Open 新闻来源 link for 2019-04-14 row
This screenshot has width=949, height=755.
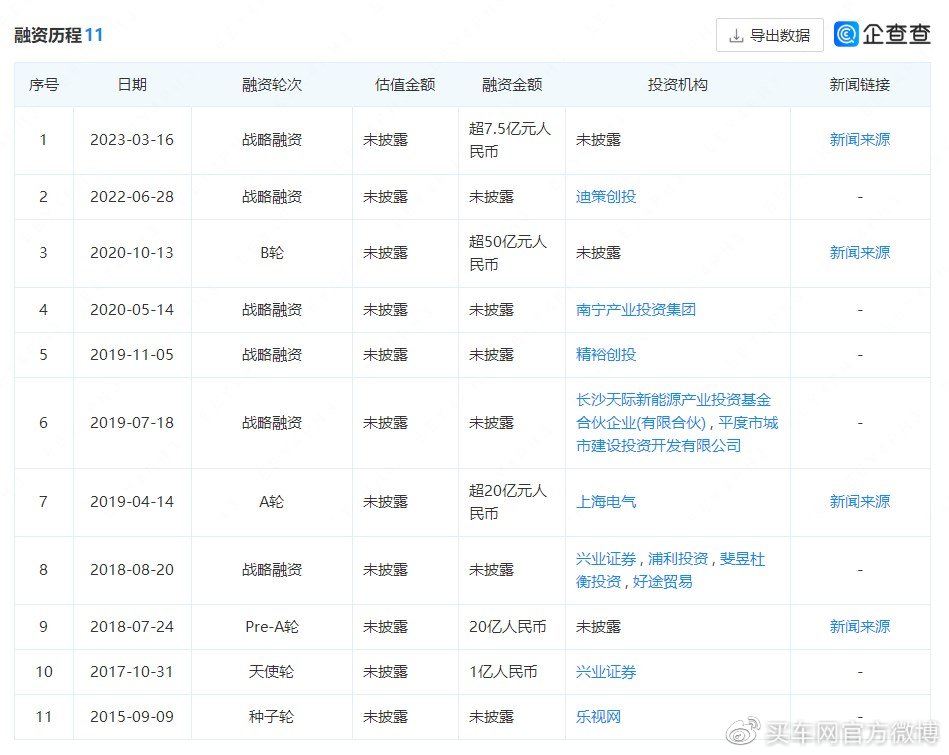coord(859,501)
